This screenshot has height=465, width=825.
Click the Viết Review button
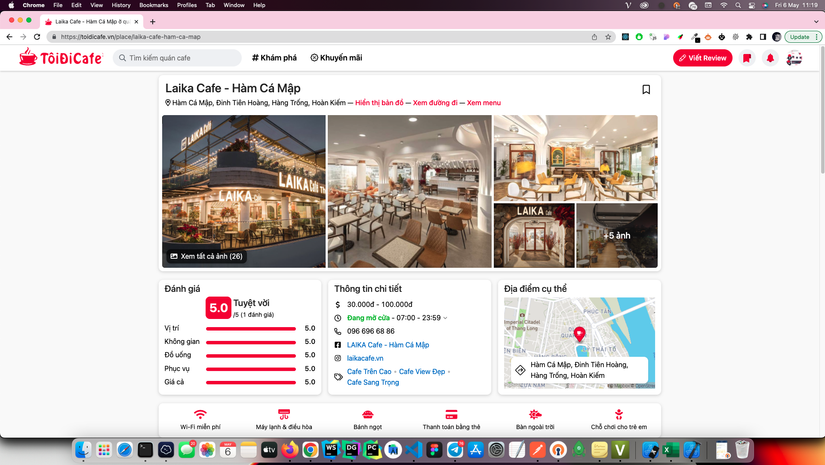(x=702, y=58)
